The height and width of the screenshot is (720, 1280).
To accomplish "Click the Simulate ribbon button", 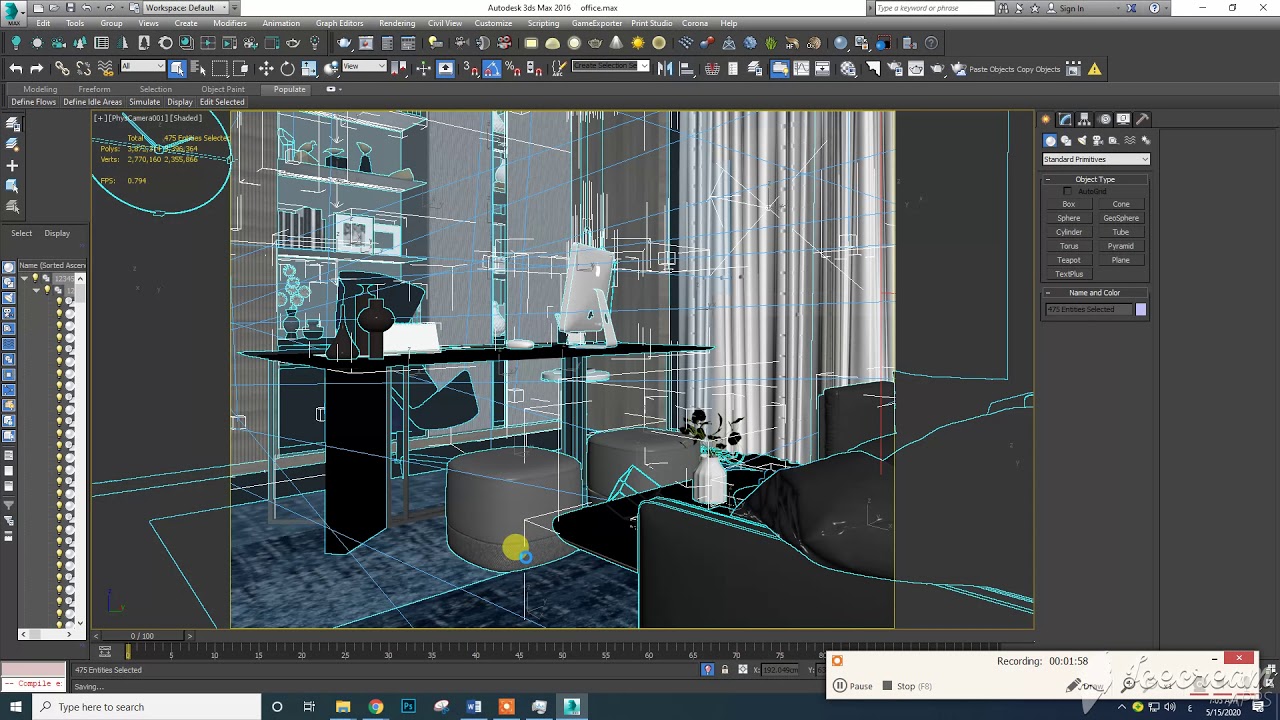I will click(144, 102).
